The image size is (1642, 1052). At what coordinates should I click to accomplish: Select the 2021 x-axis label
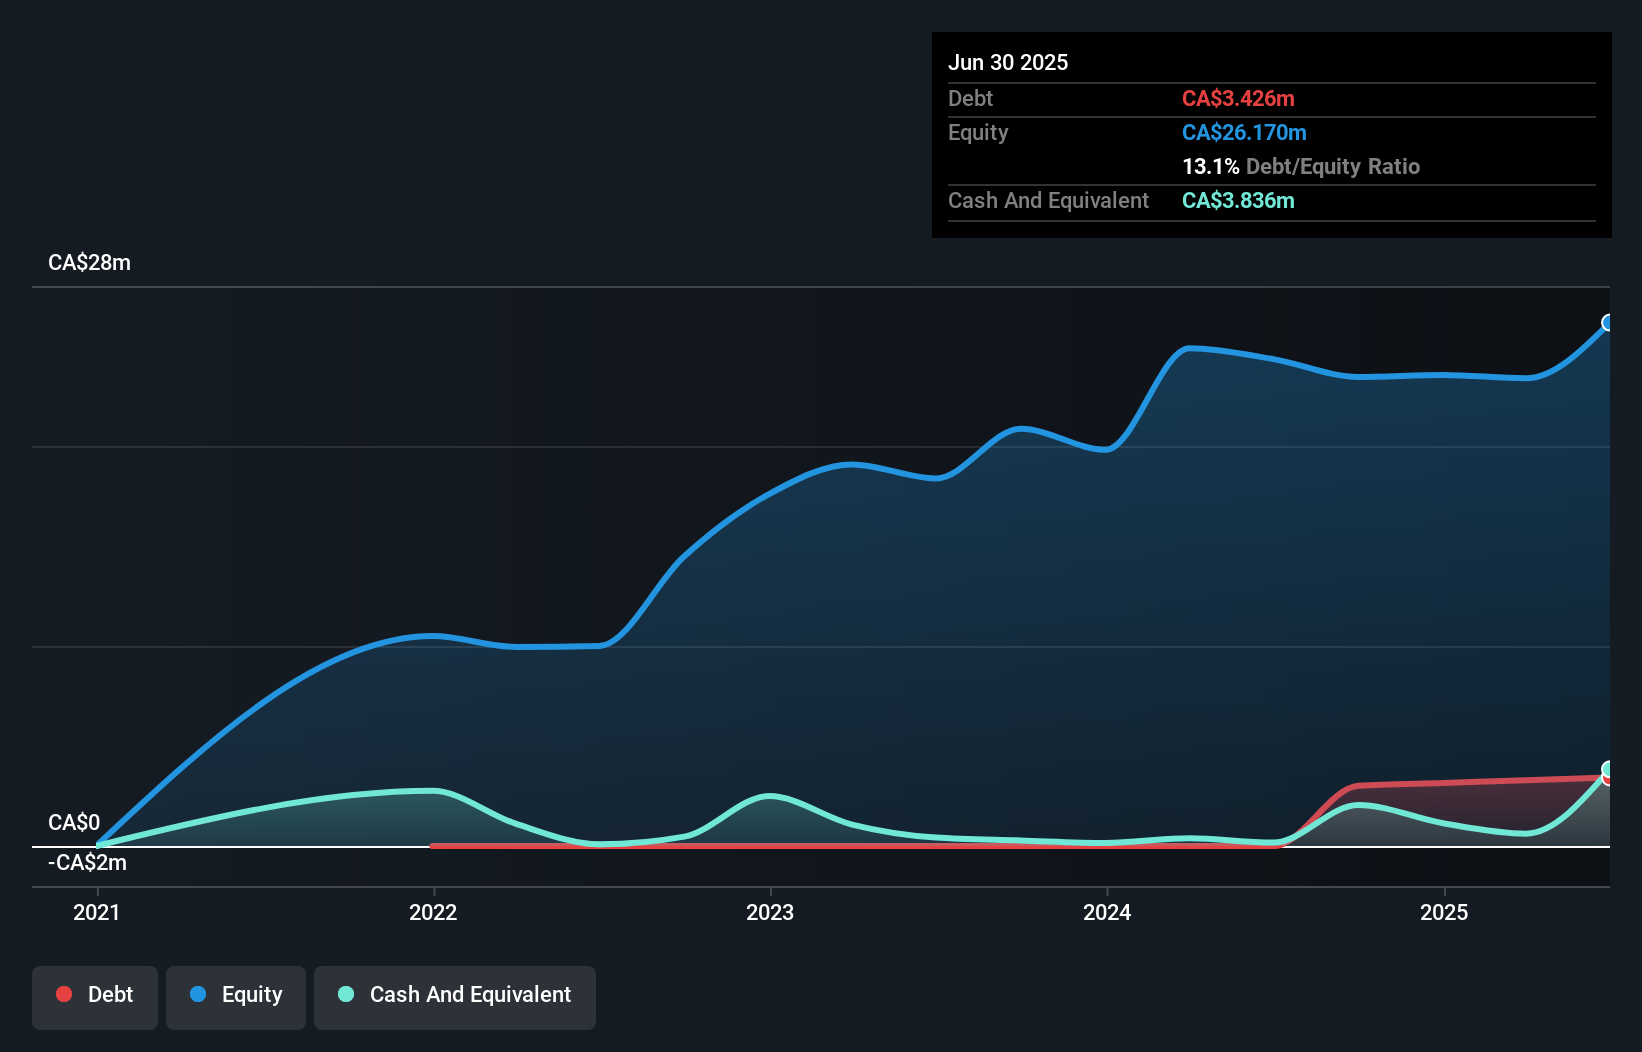(x=97, y=912)
